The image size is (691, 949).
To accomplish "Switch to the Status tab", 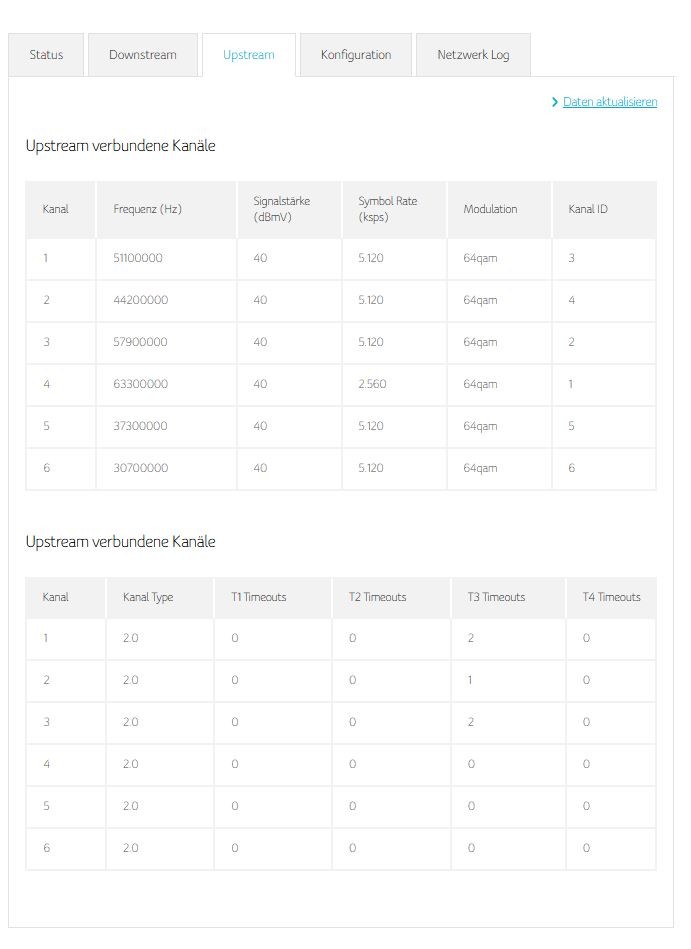I will 46,55.
